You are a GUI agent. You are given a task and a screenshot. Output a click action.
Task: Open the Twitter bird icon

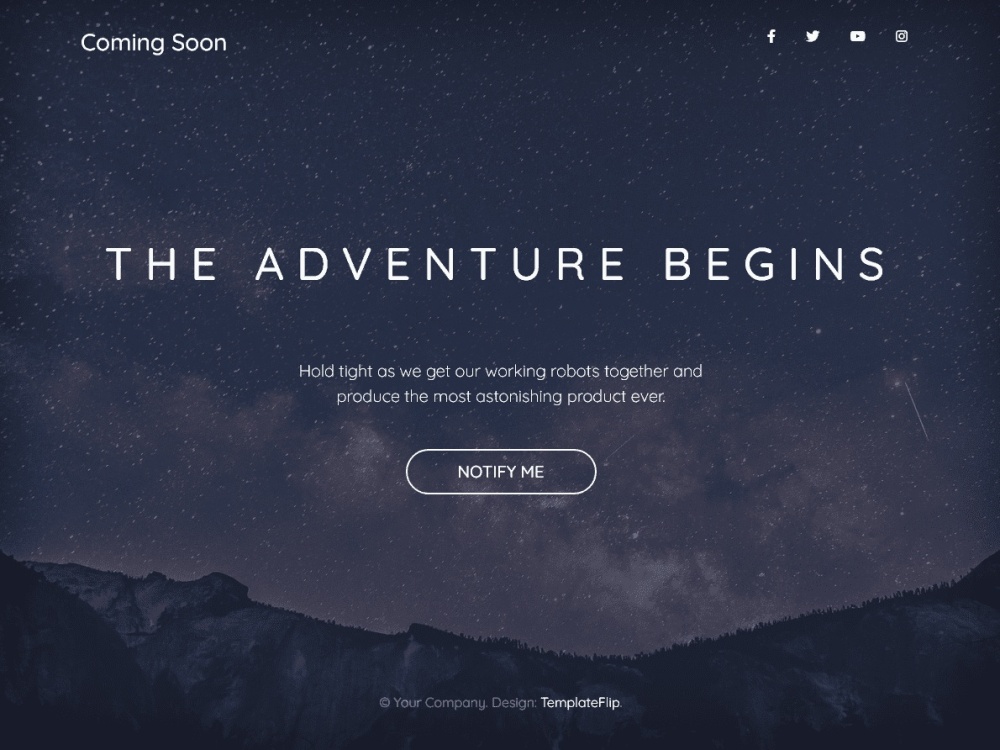tap(812, 36)
